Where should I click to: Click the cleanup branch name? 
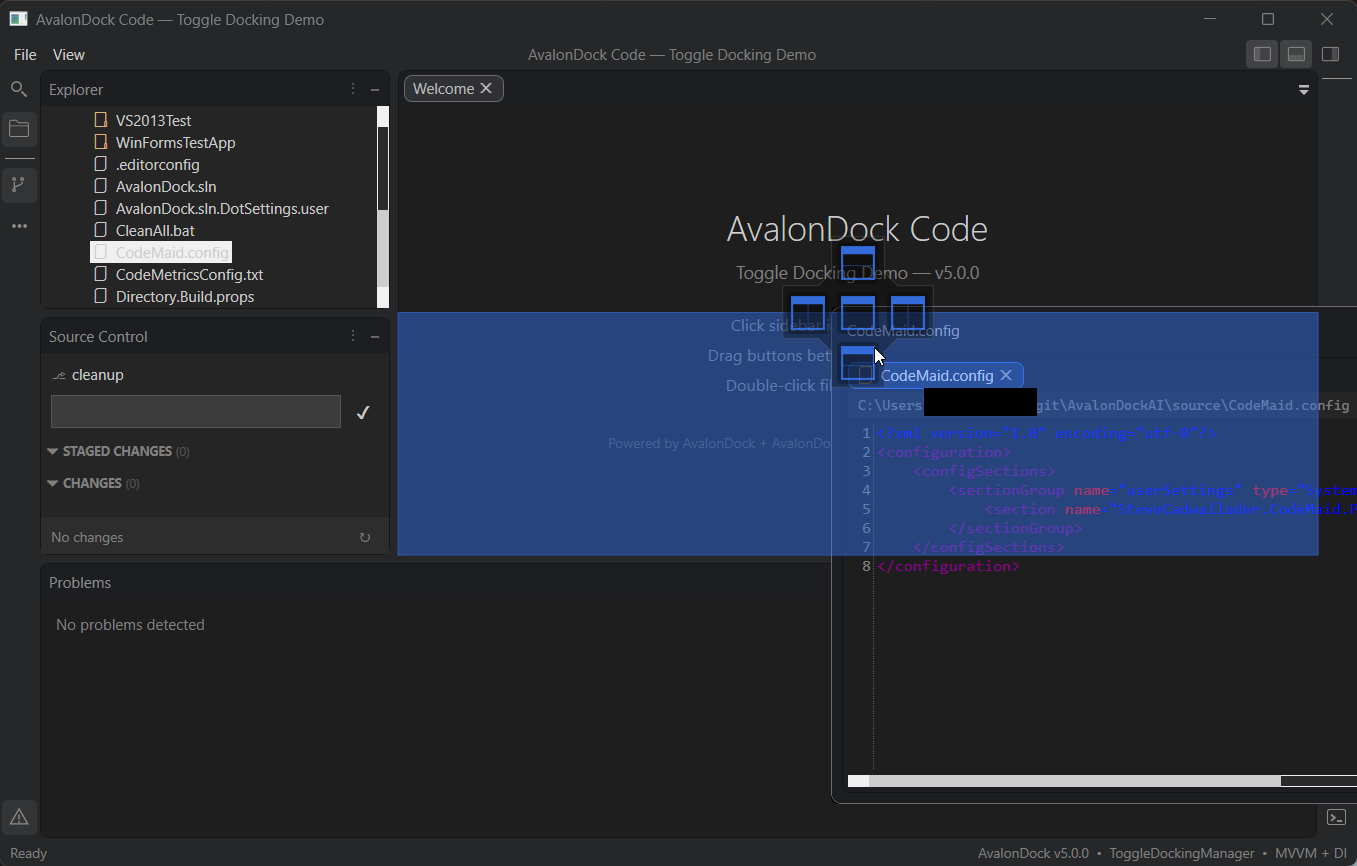click(x=98, y=375)
